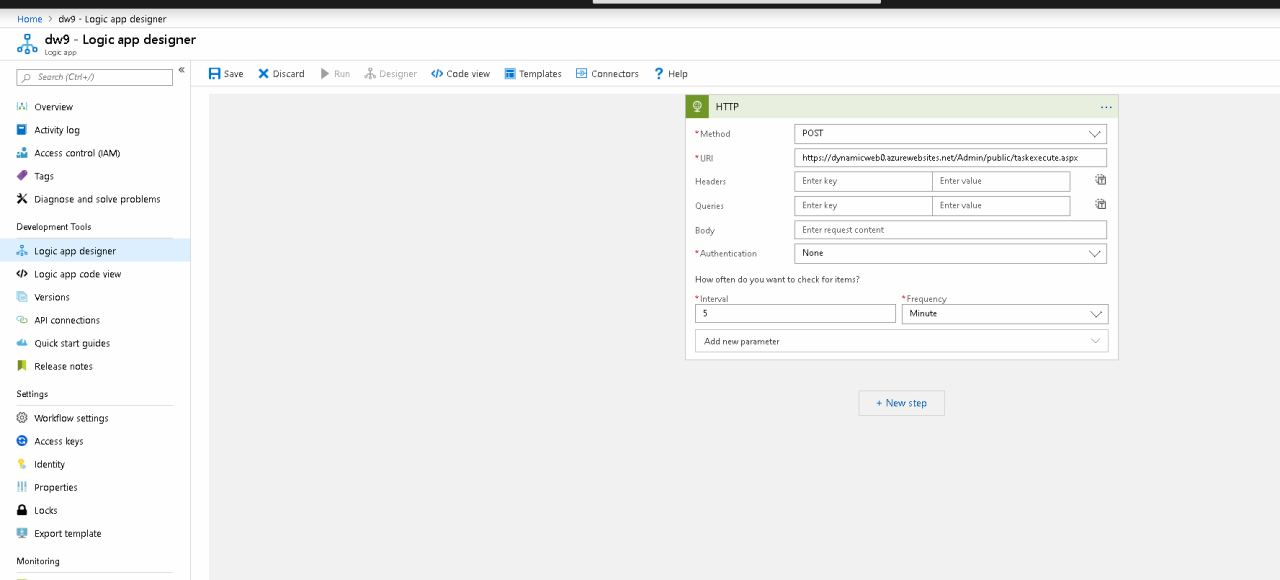Expand the Method dropdown
This screenshot has height=580, width=1280.
(1095, 134)
